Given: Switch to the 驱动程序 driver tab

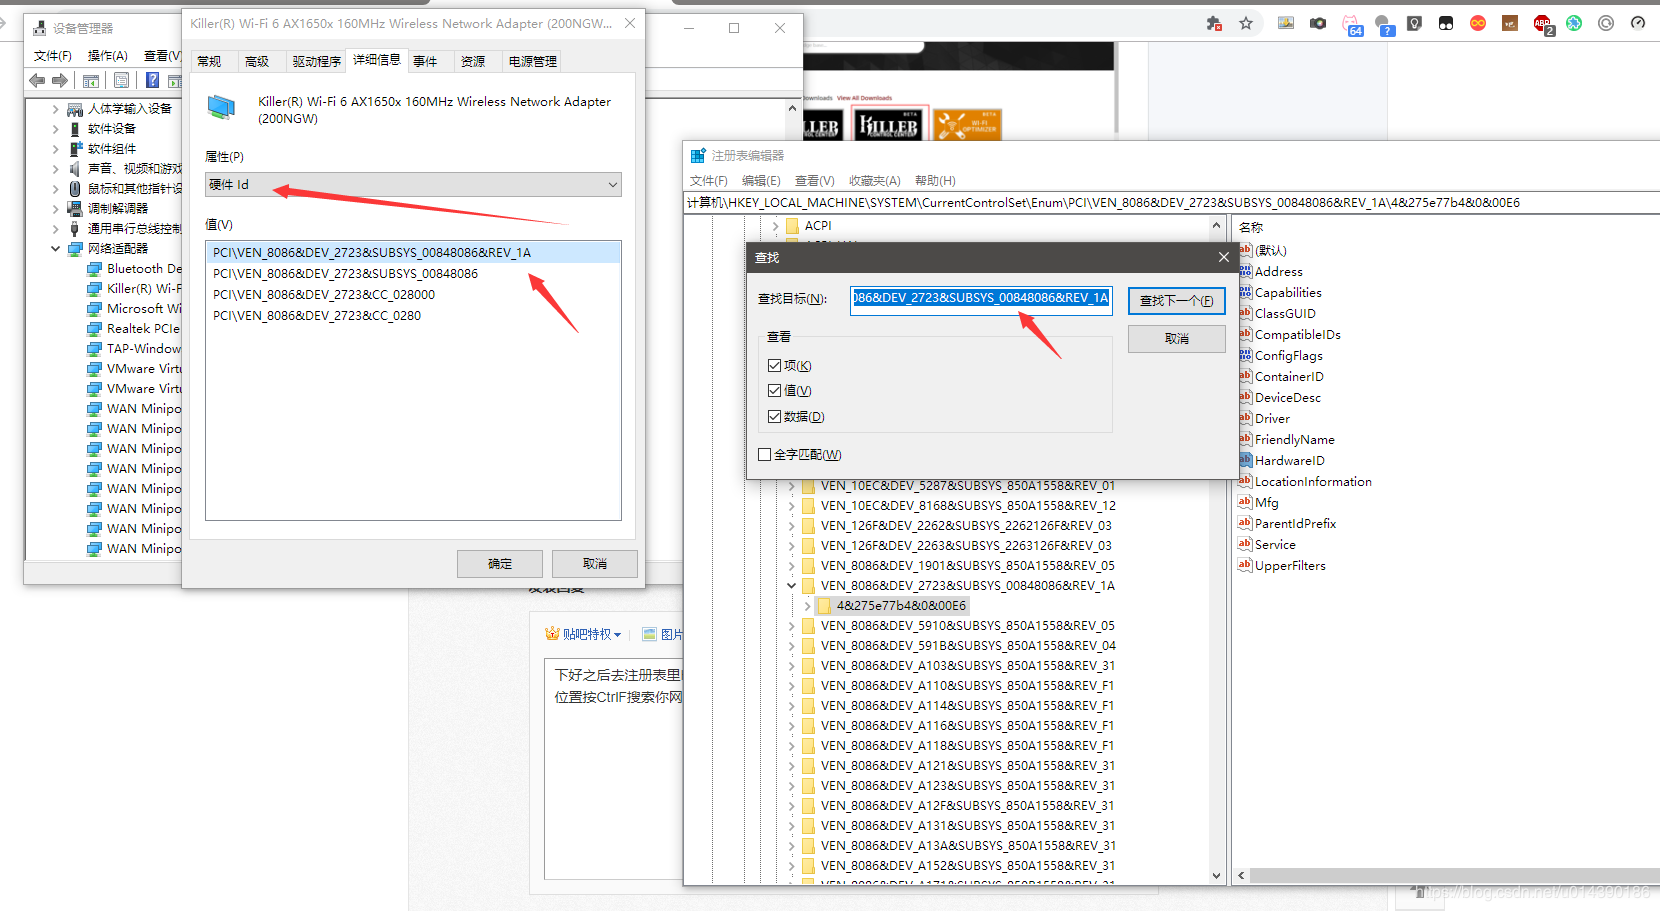Looking at the screenshot, I should pos(316,61).
